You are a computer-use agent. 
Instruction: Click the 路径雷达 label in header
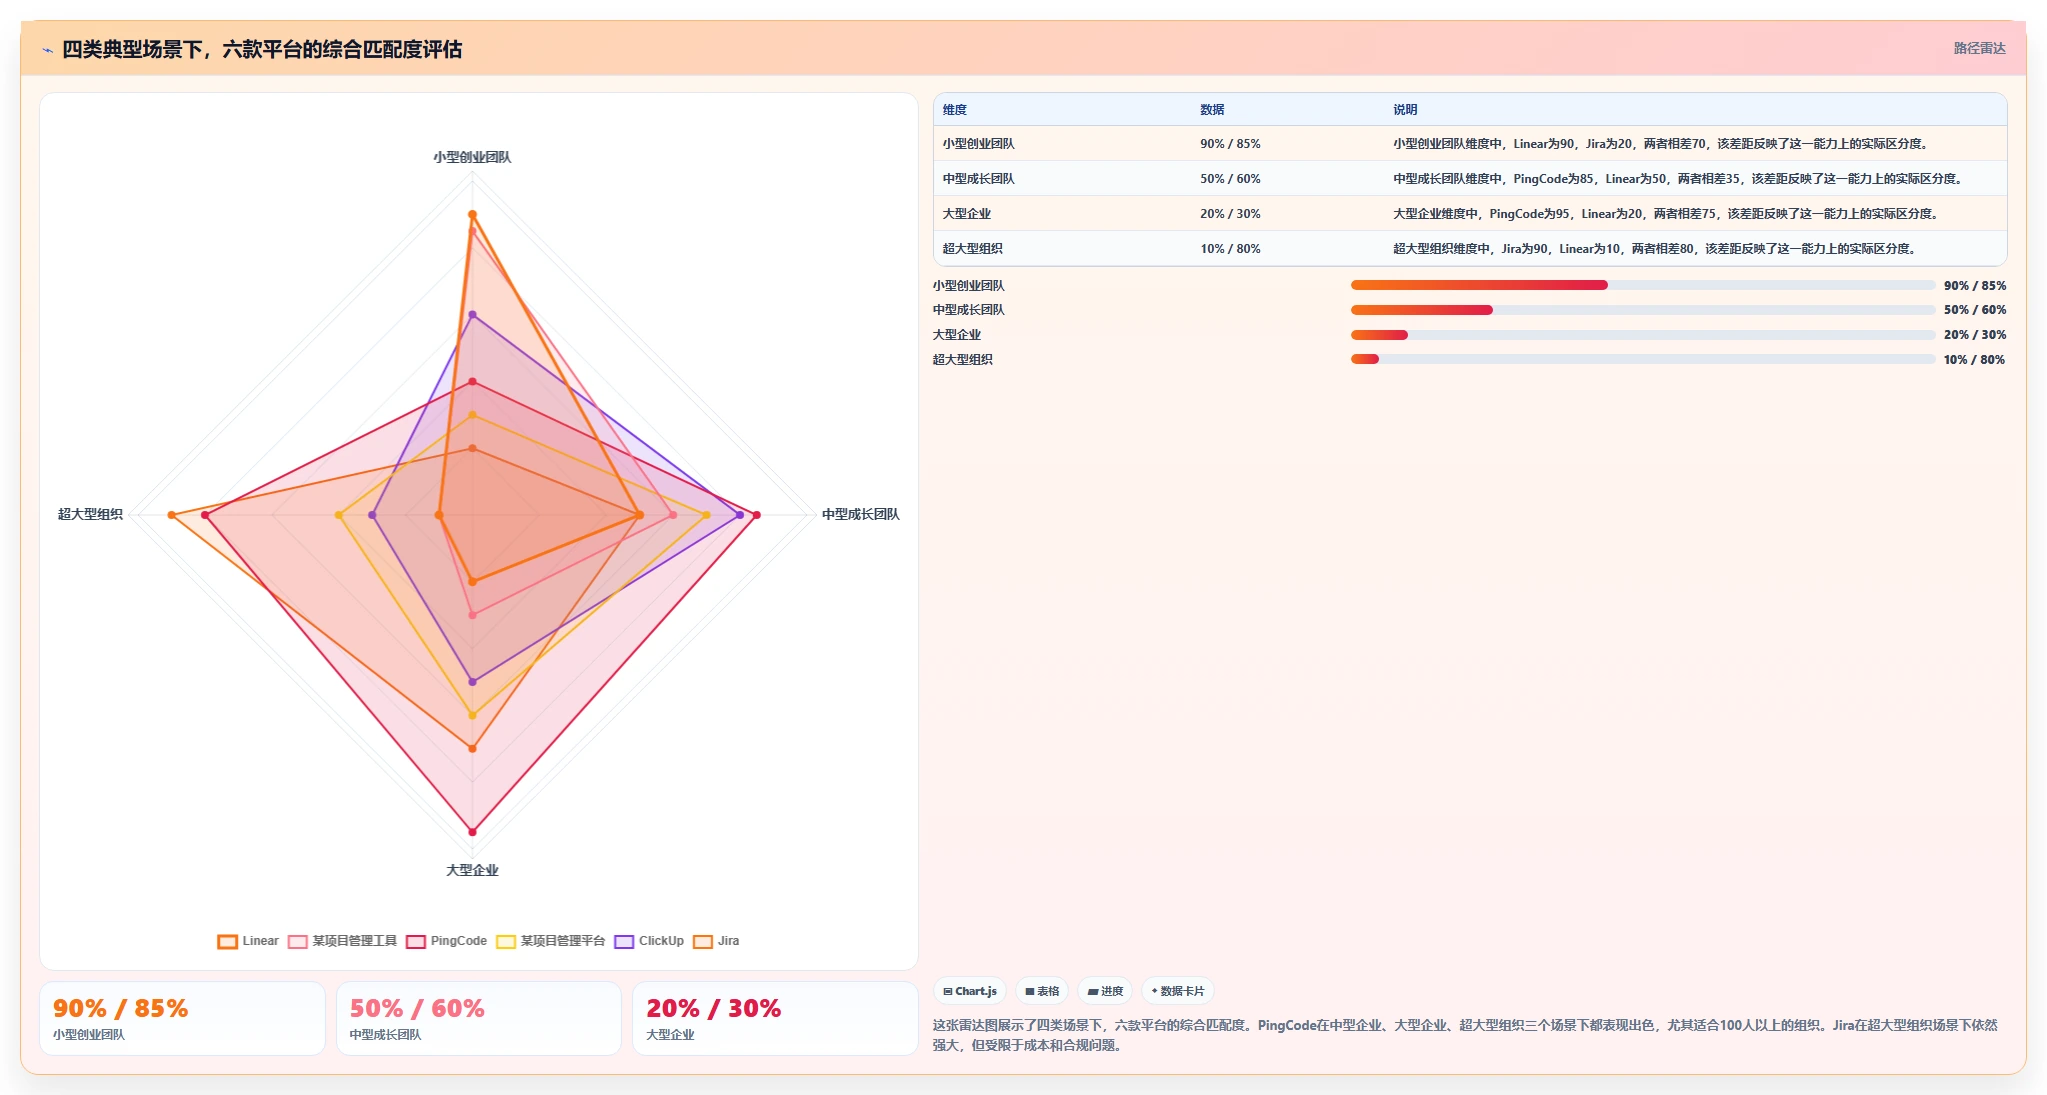pyautogui.click(x=1979, y=48)
